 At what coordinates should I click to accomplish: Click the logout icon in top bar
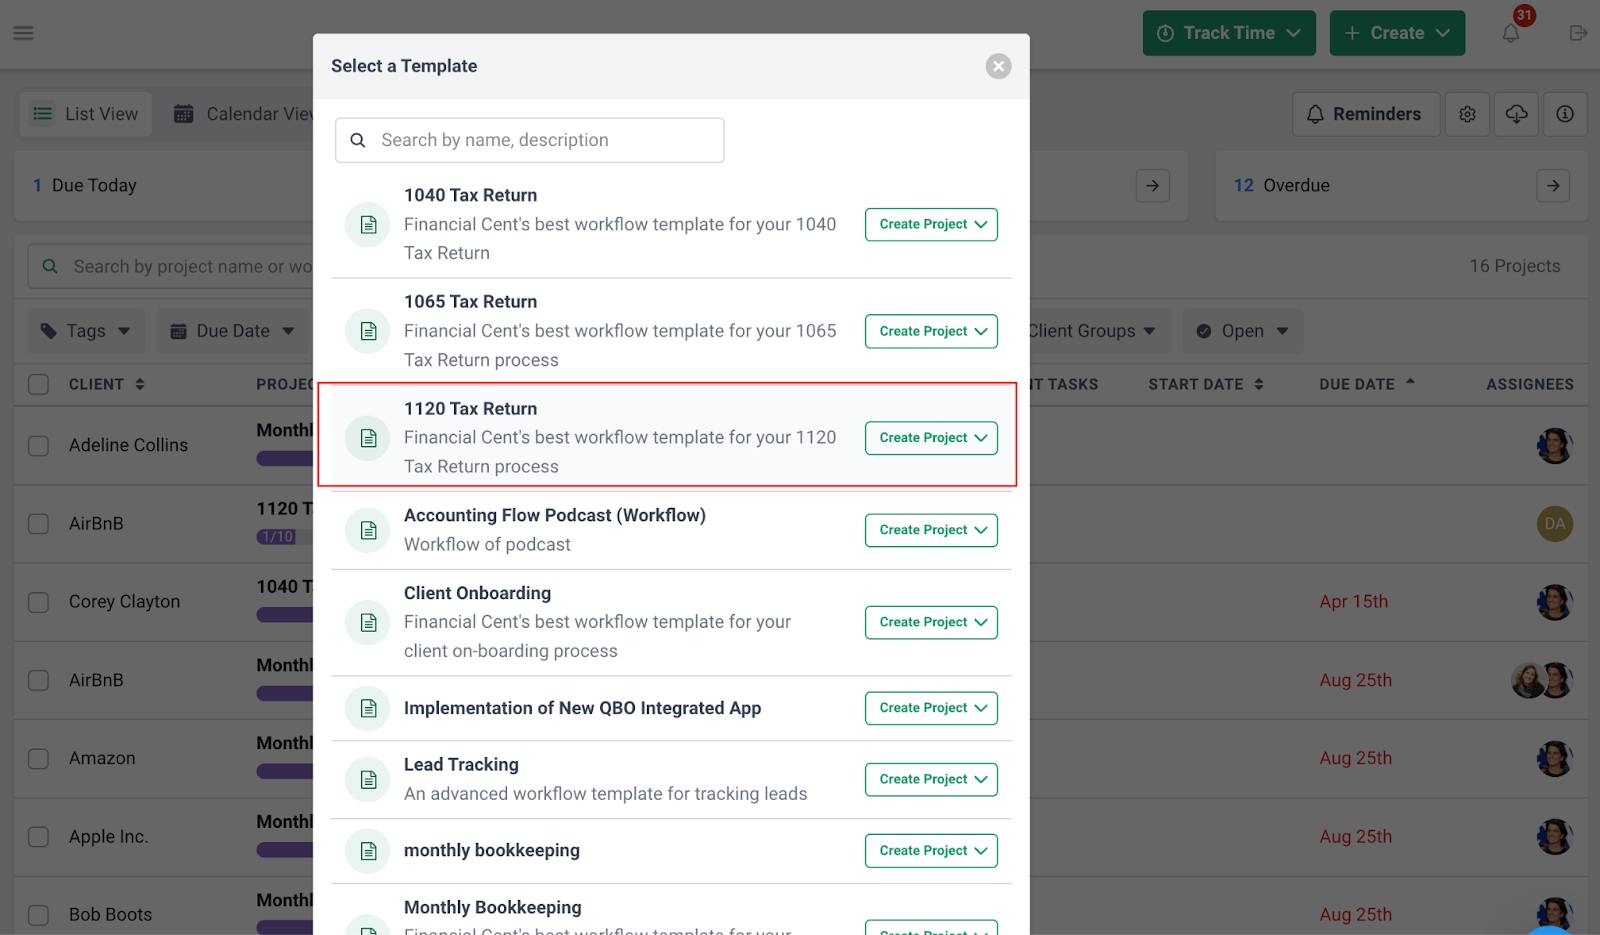tap(1578, 33)
